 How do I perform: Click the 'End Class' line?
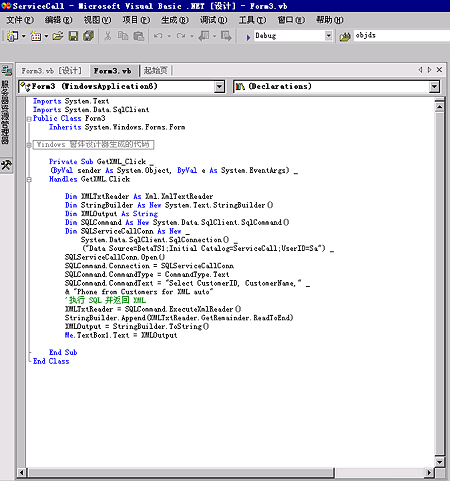point(51,361)
